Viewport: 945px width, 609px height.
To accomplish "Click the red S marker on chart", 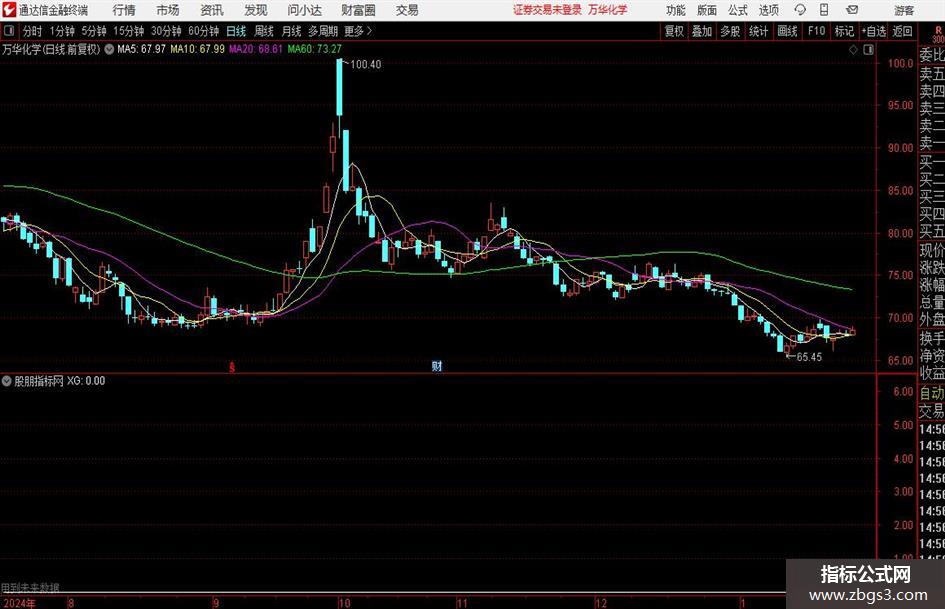I will click(232, 367).
